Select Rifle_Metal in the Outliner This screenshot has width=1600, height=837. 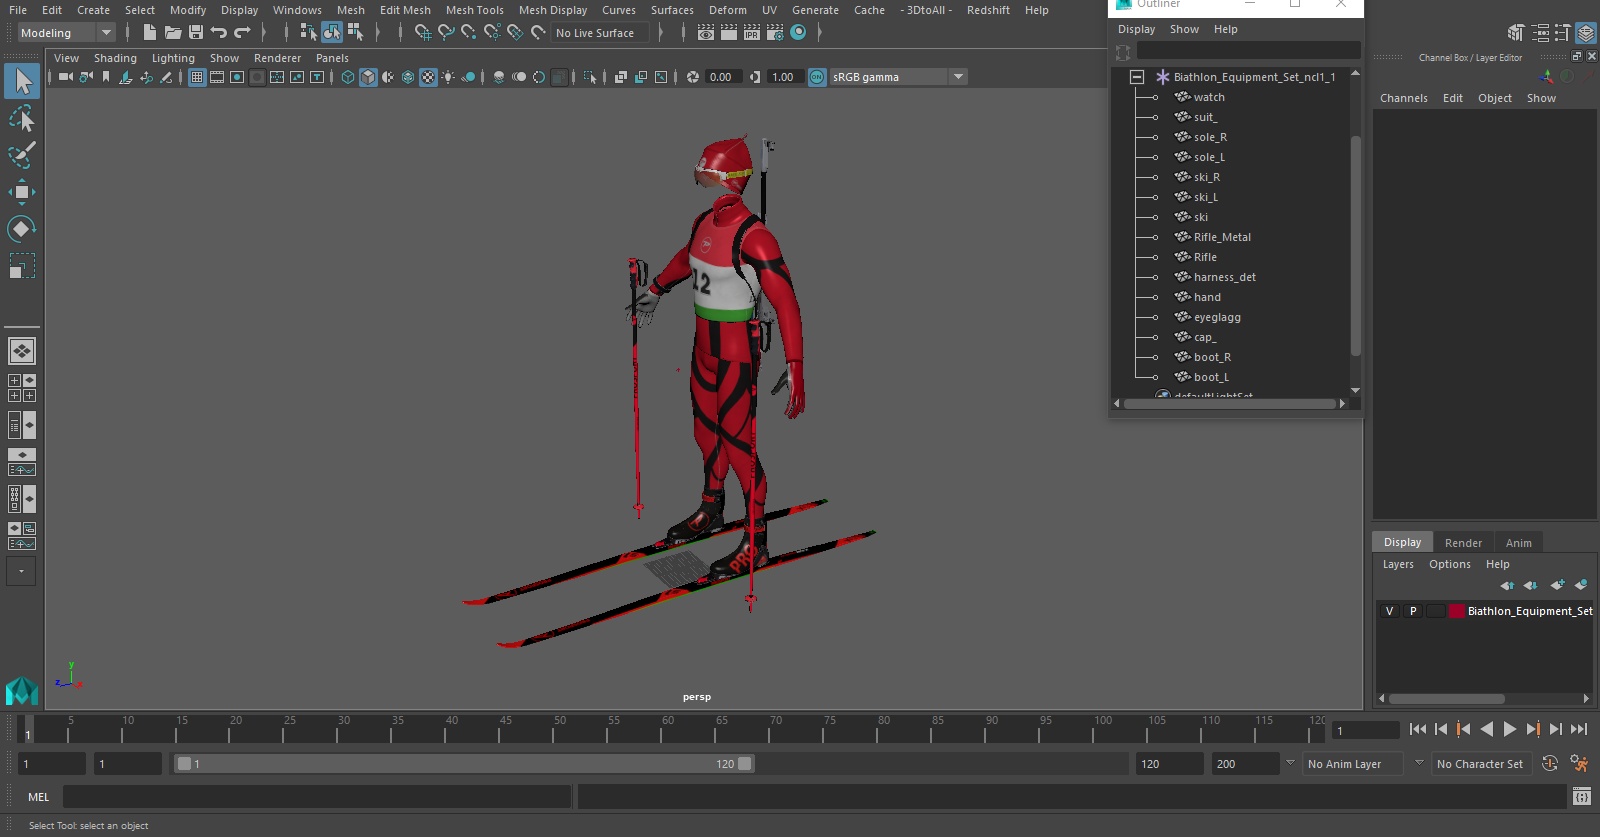[1222, 237]
